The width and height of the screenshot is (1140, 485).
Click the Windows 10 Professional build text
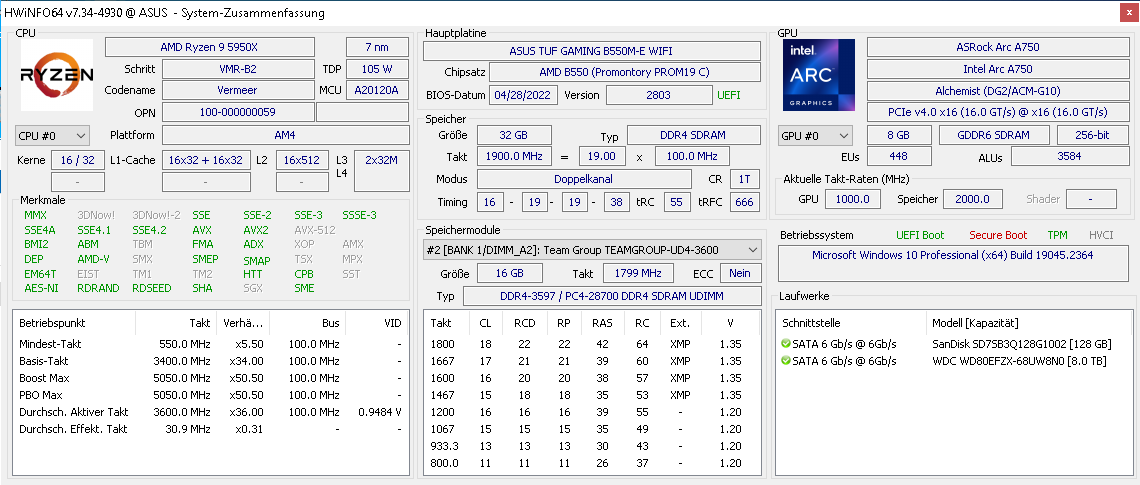click(952, 255)
